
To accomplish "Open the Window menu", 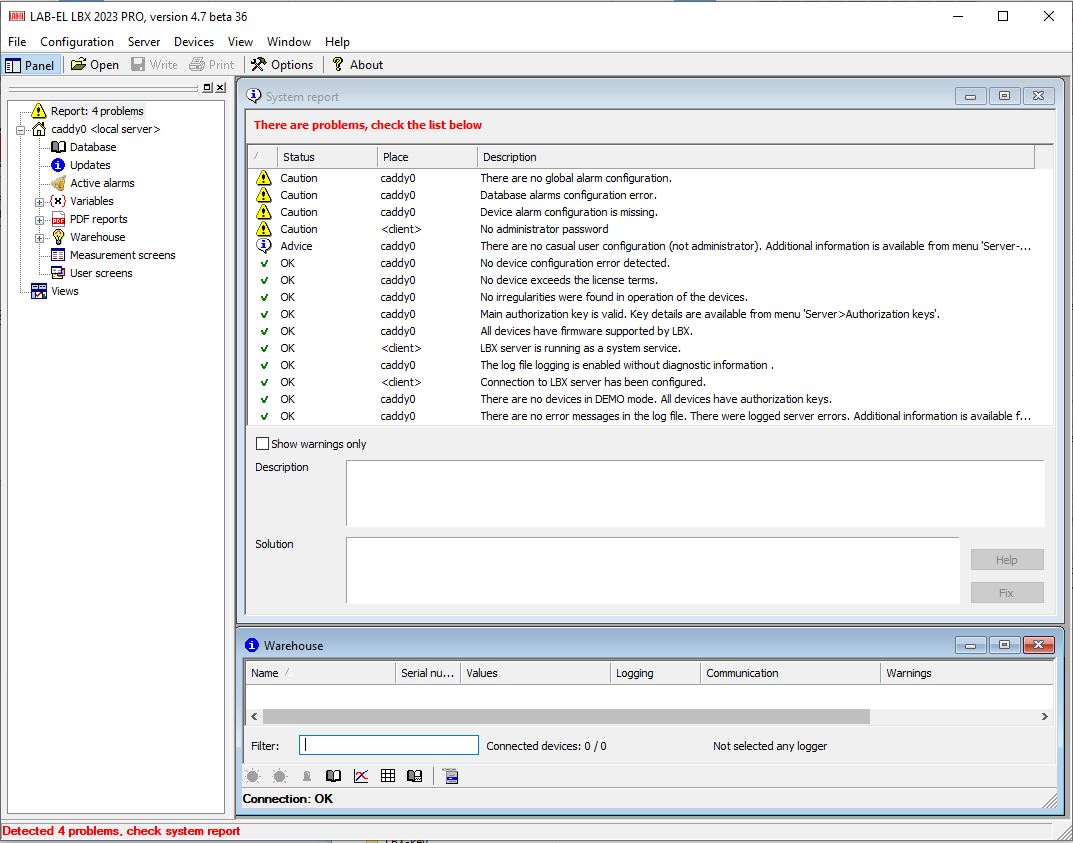I will (289, 42).
